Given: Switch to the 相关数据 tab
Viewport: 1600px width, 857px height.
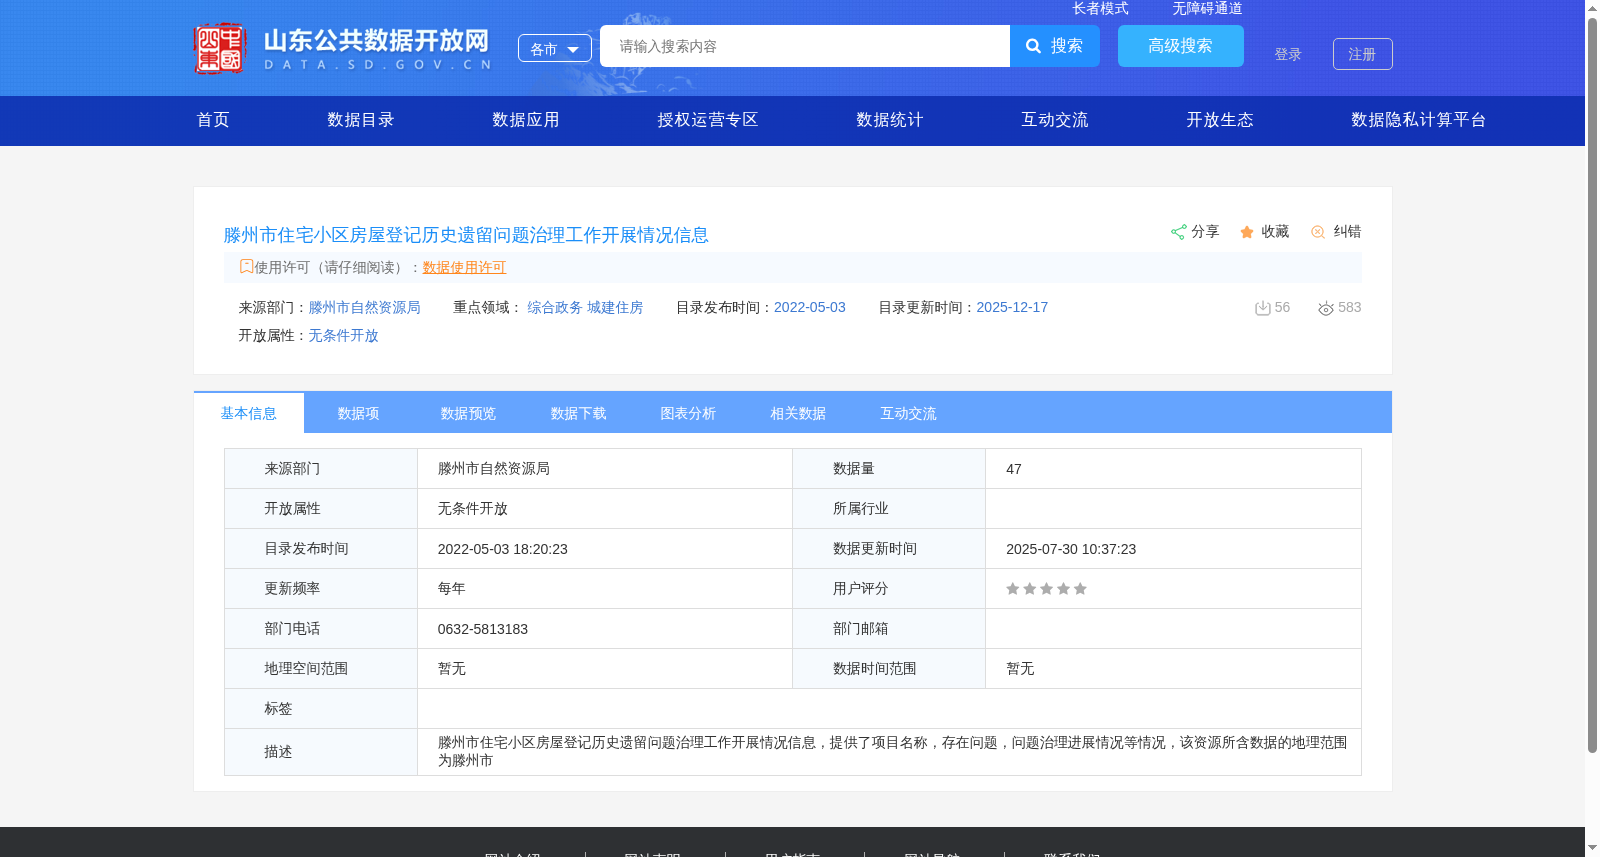Looking at the screenshot, I should 799,413.
